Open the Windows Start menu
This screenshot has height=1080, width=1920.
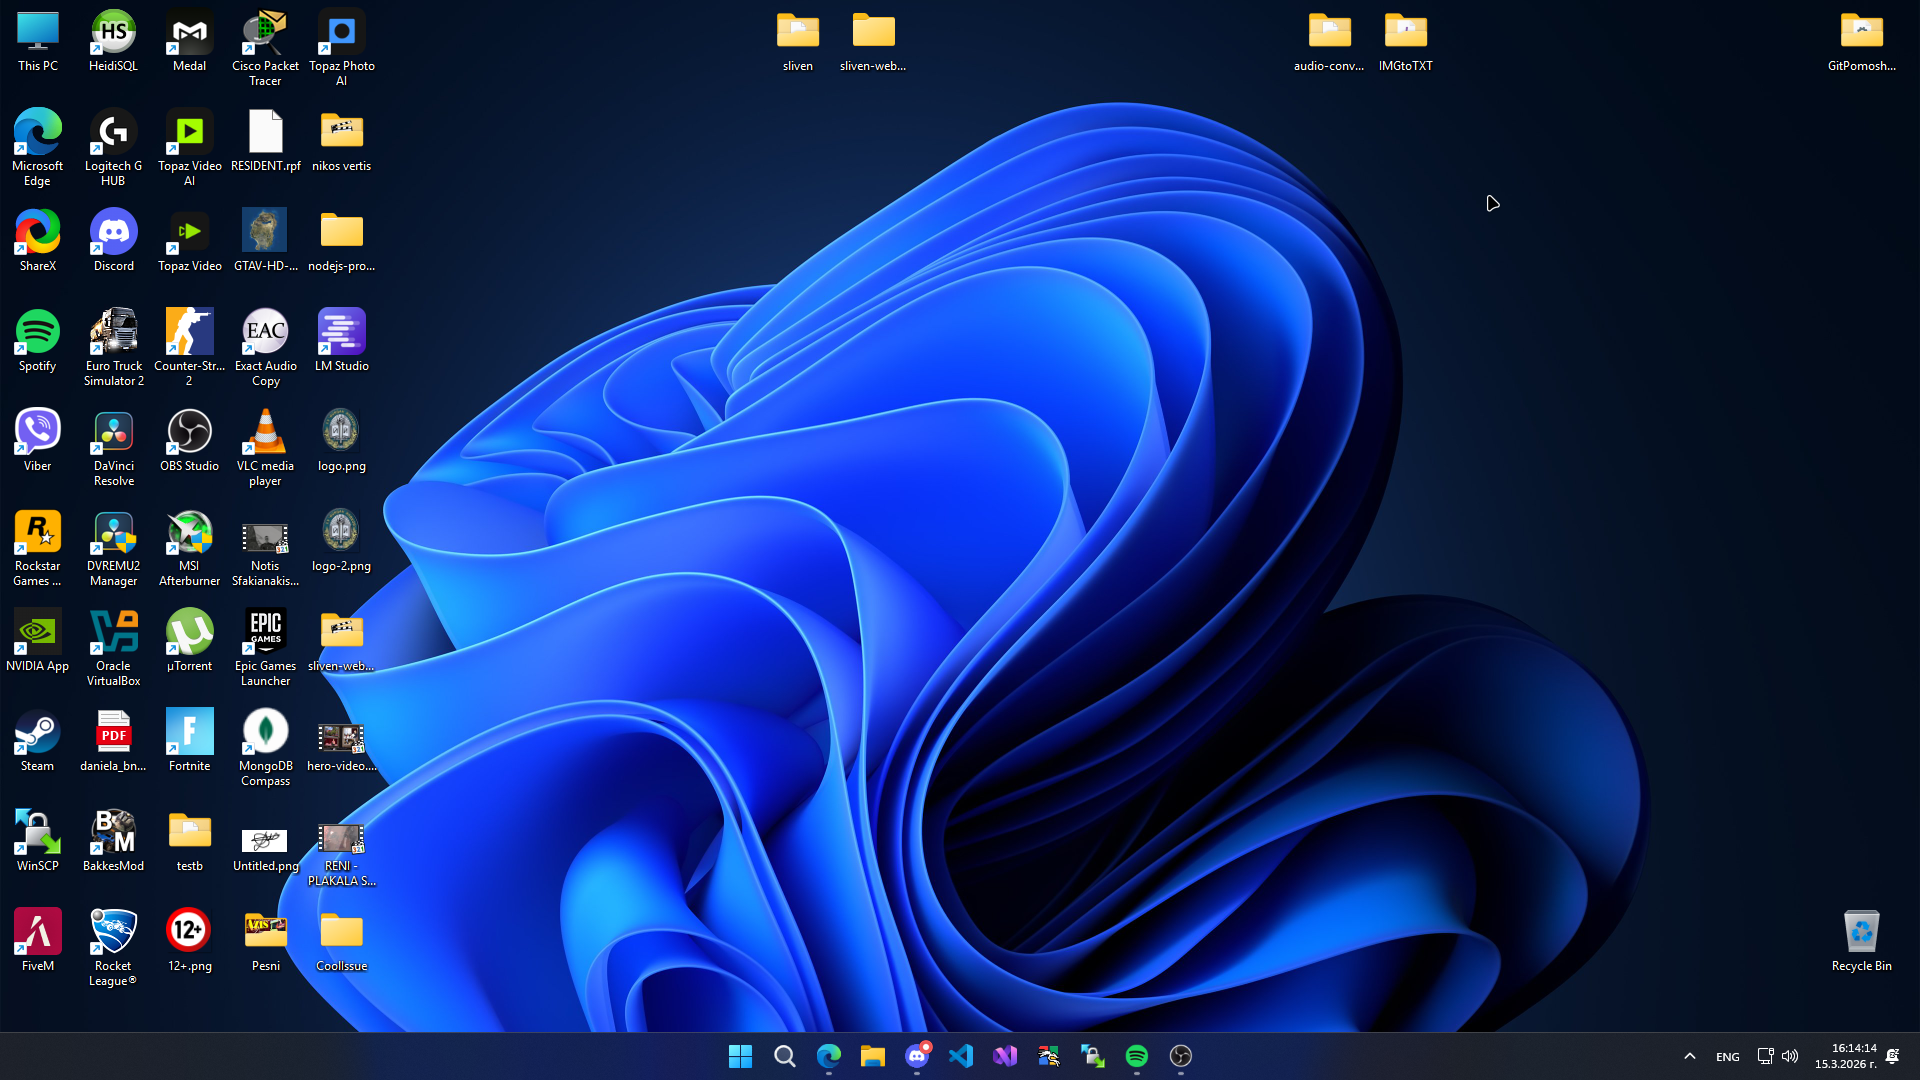pyautogui.click(x=741, y=1056)
